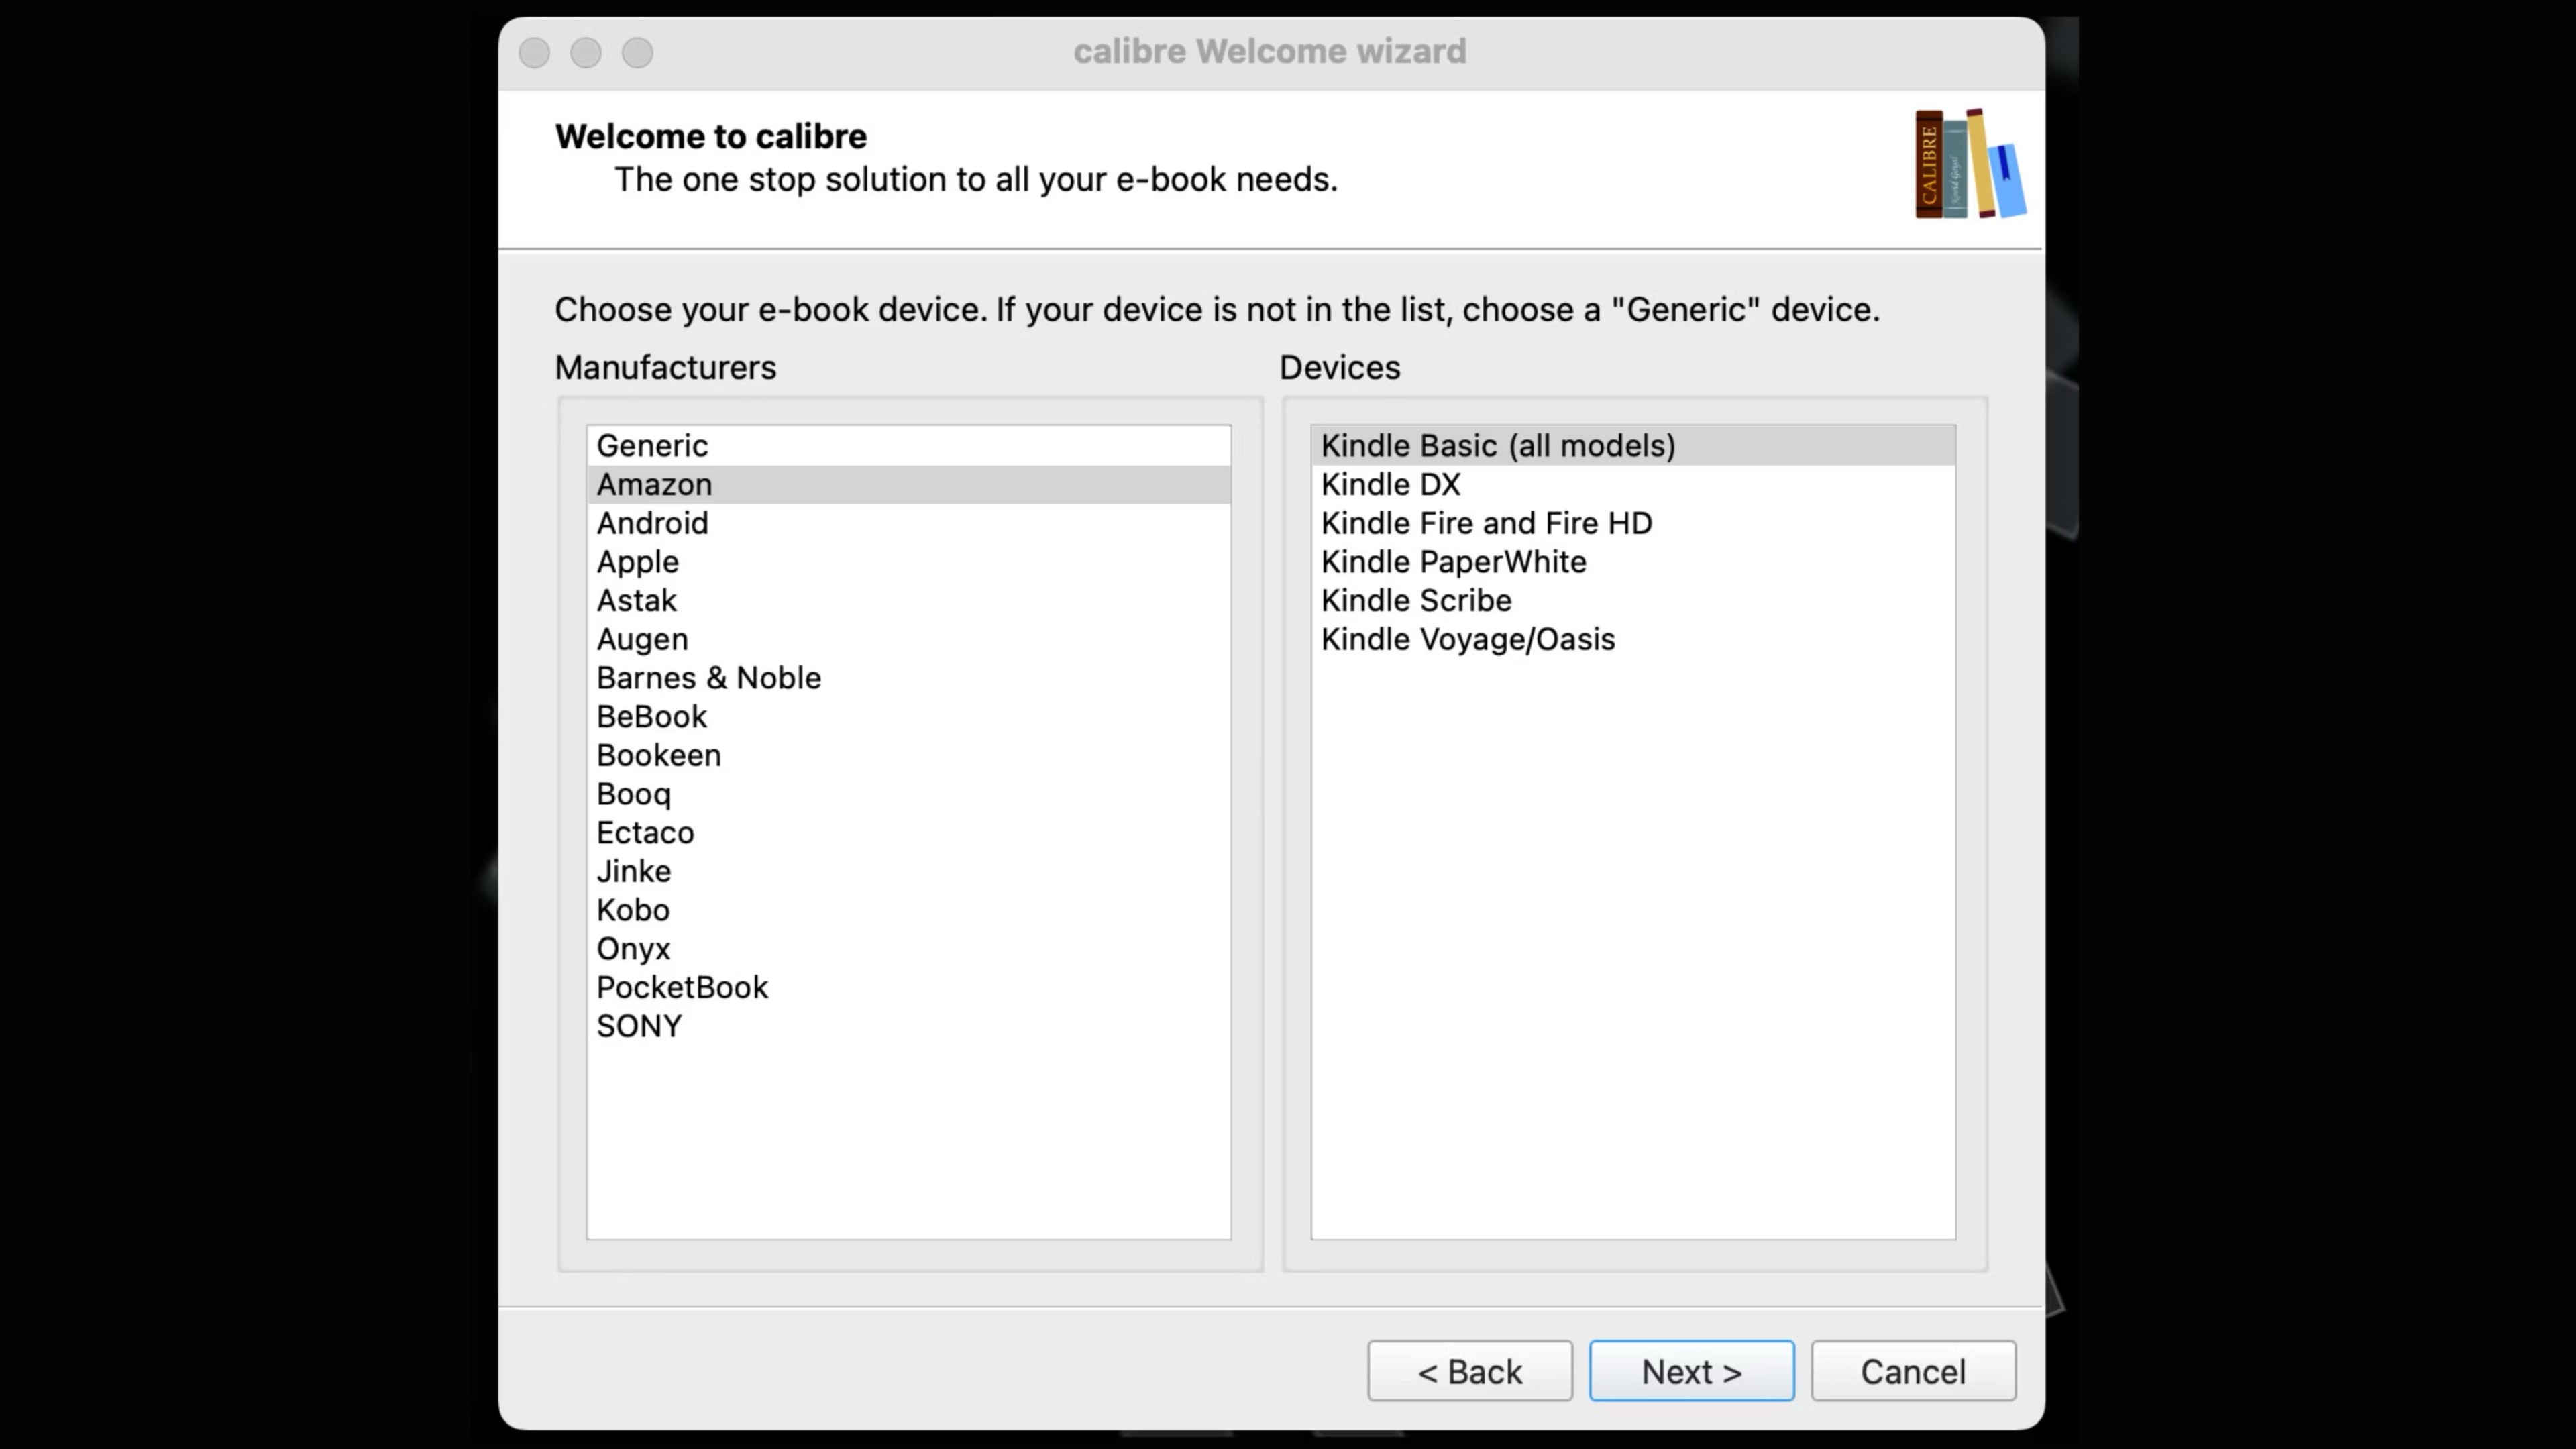Choose Android manufacturer
Image resolution: width=2576 pixels, height=1449 pixels.
click(908, 523)
